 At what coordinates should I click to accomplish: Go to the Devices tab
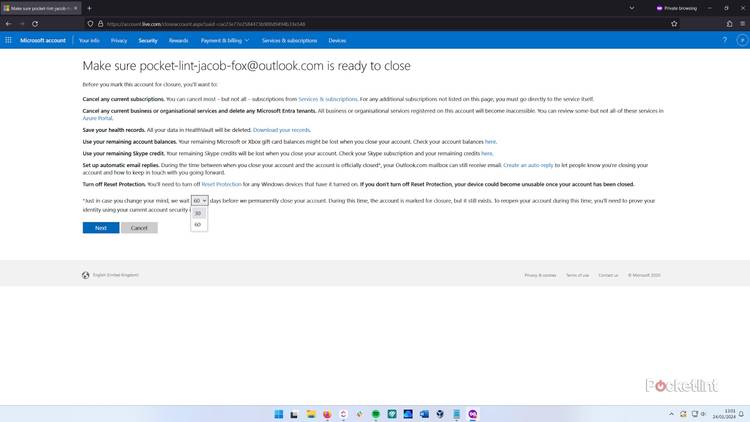click(x=337, y=41)
